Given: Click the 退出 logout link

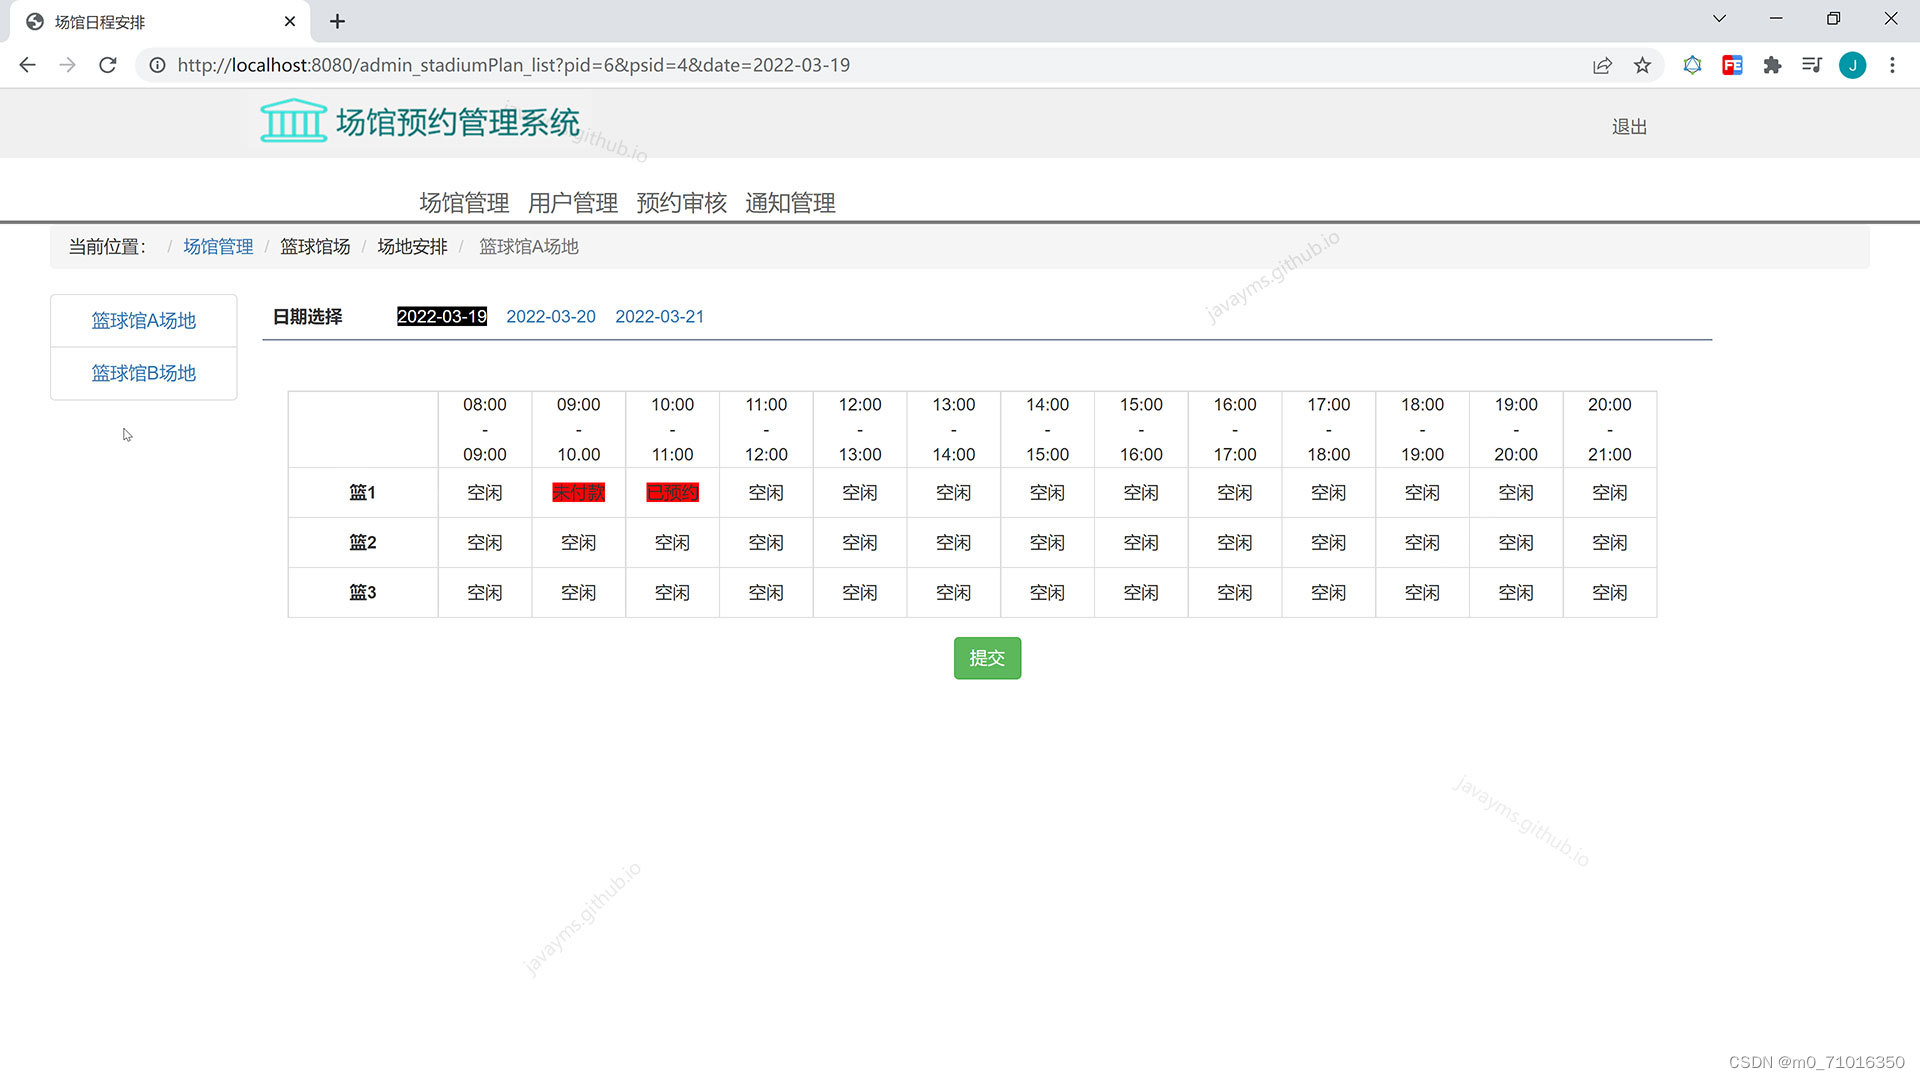Looking at the screenshot, I should pyautogui.click(x=1629, y=127).
